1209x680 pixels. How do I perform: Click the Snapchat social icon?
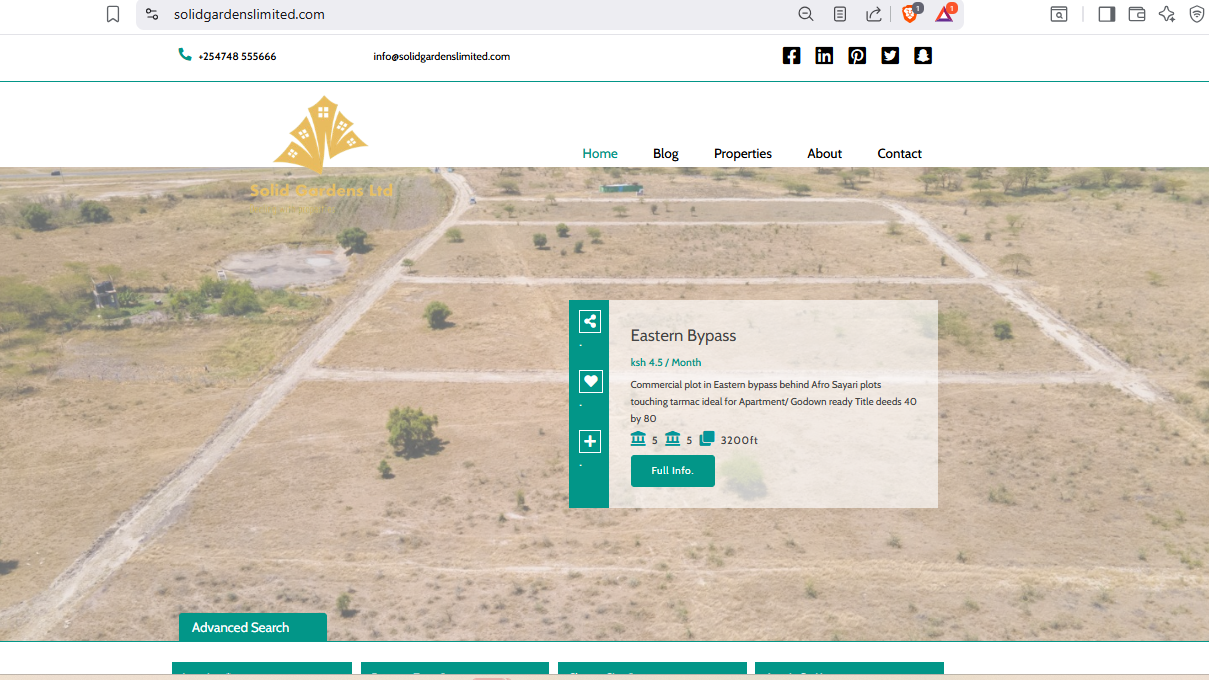pyautogui.click(x=923, y=56)
